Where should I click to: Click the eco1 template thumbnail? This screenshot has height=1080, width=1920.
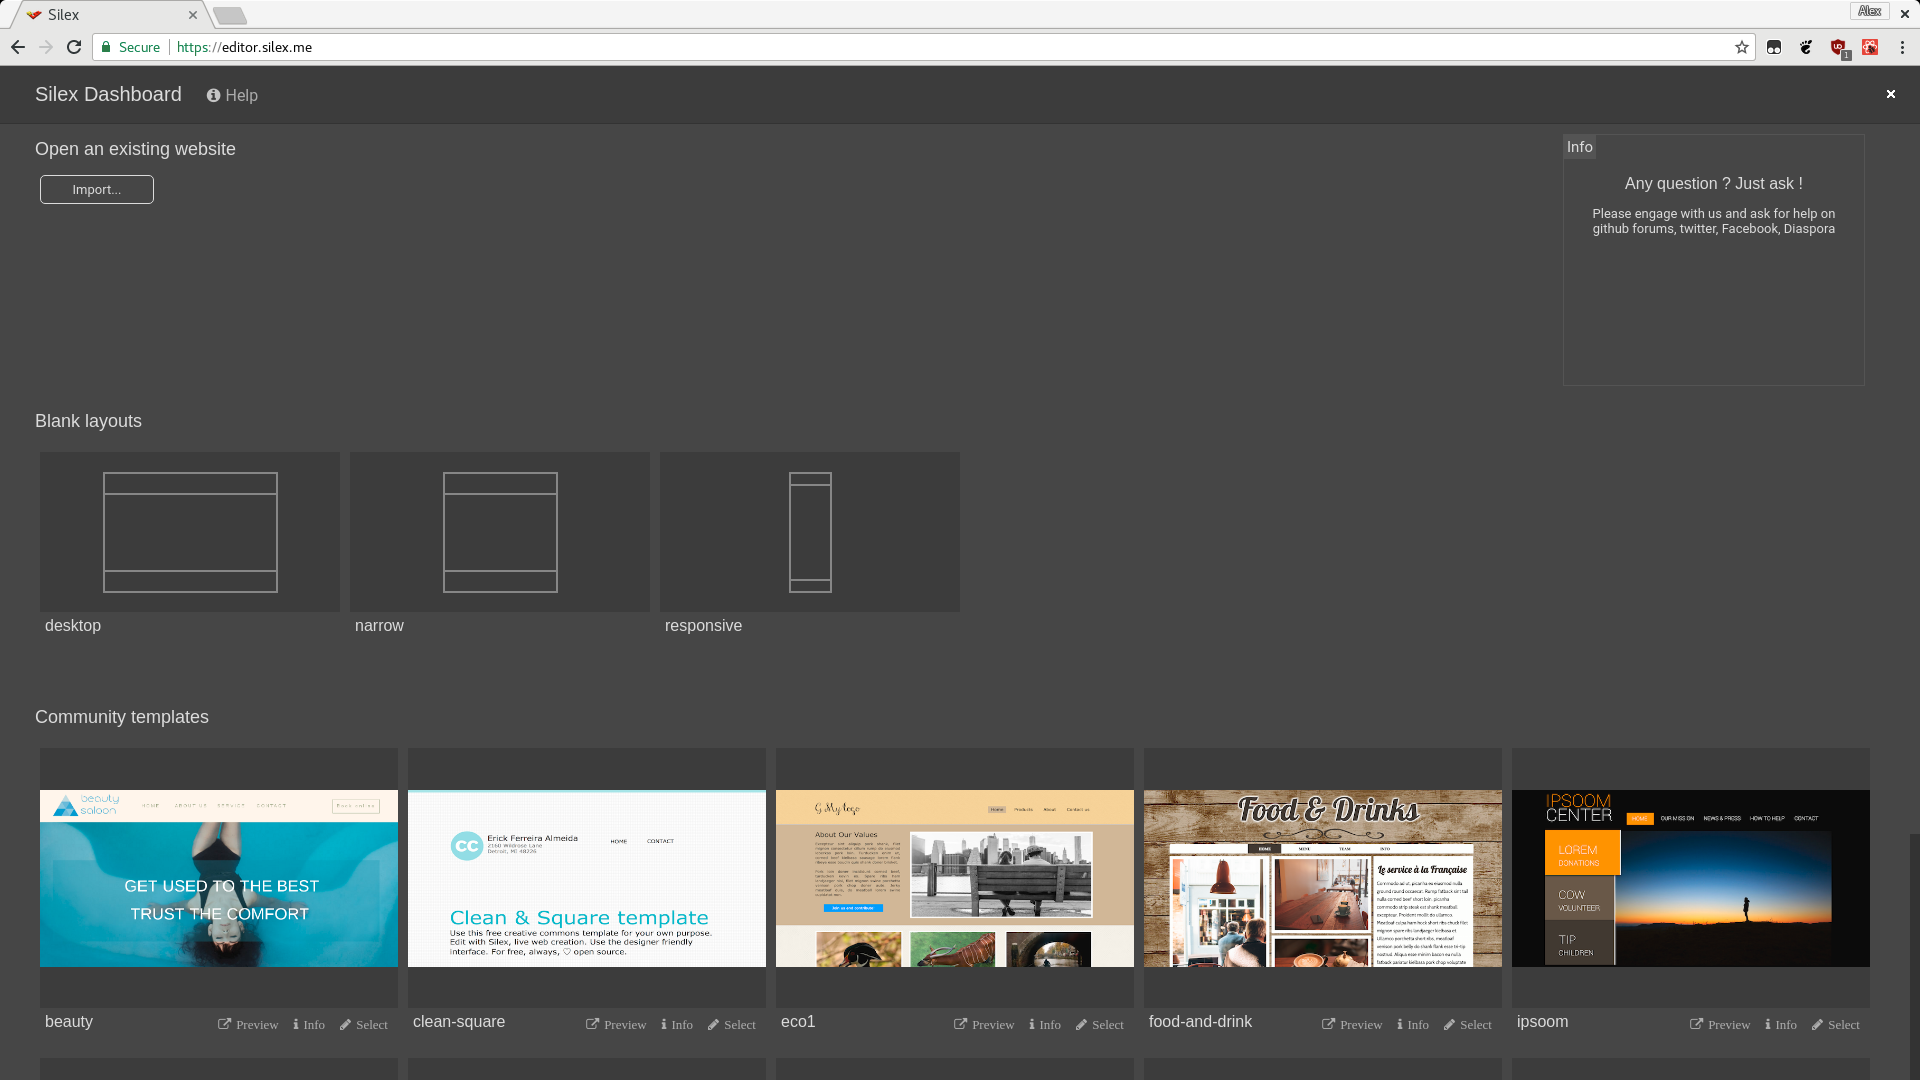955,878
